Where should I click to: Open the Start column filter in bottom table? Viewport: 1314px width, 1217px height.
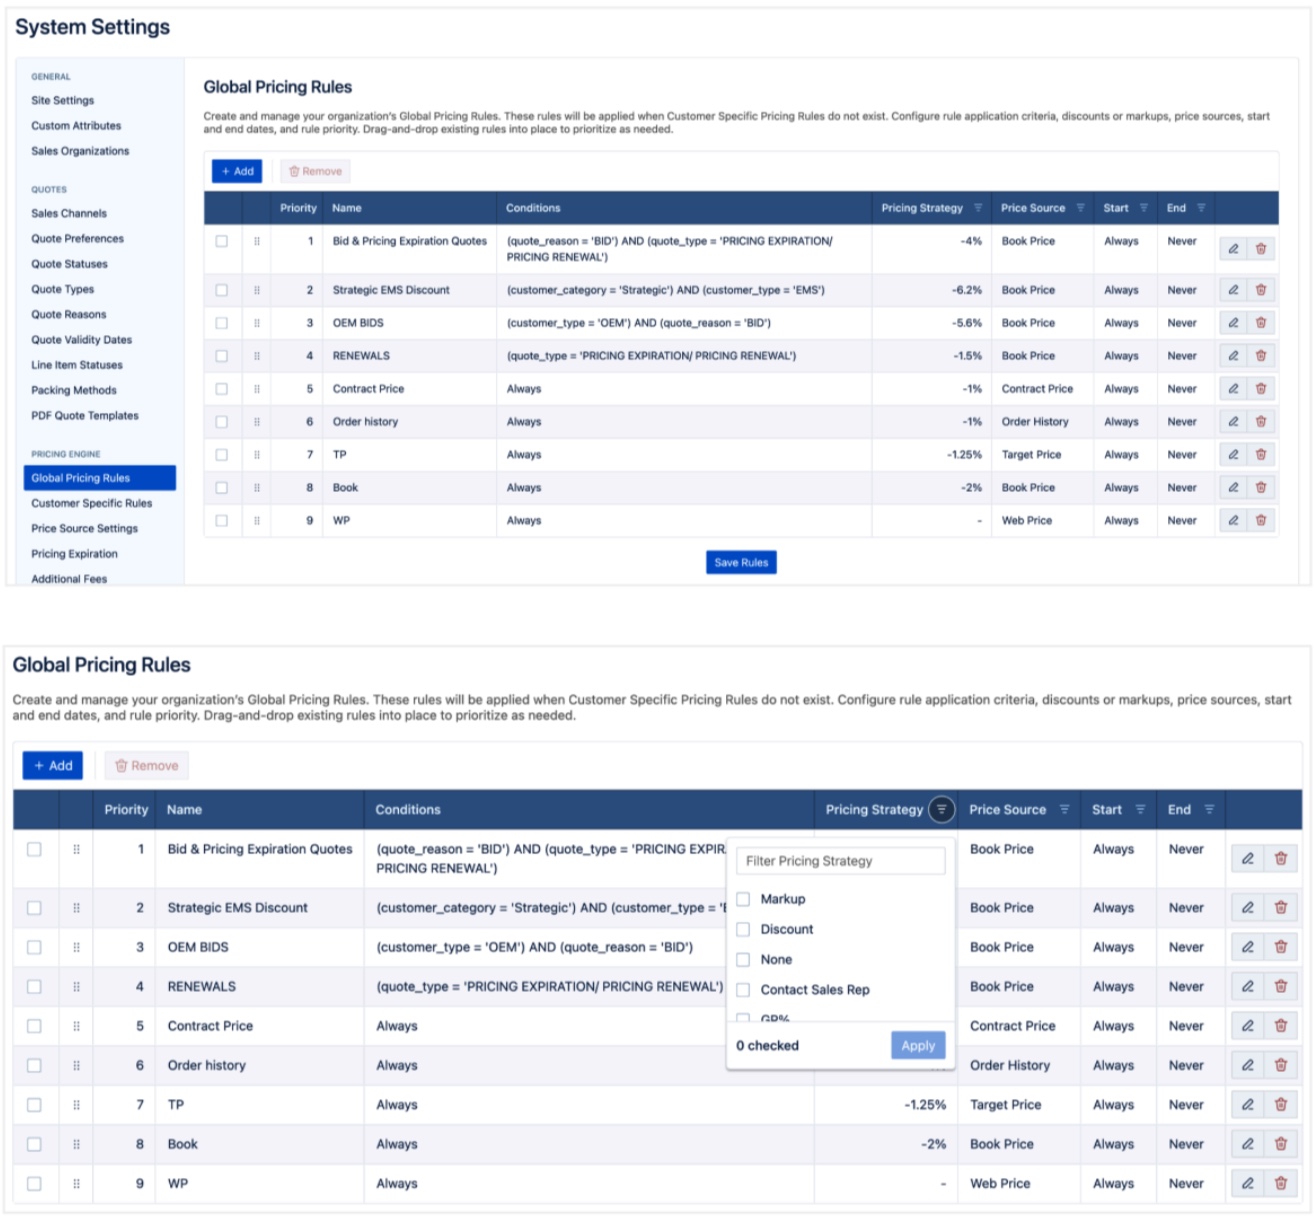[1140, 810]
